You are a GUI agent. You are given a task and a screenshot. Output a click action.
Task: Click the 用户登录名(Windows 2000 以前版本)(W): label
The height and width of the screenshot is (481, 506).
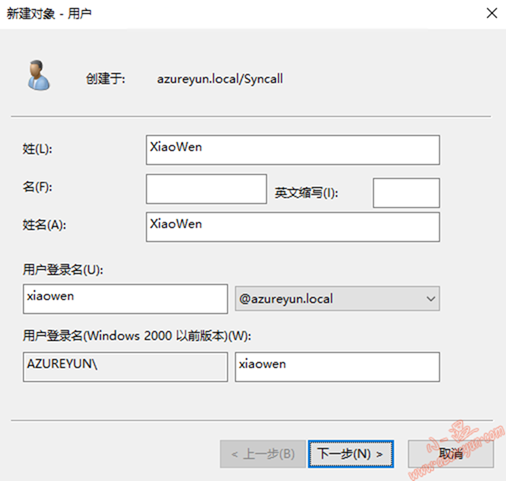137,336
